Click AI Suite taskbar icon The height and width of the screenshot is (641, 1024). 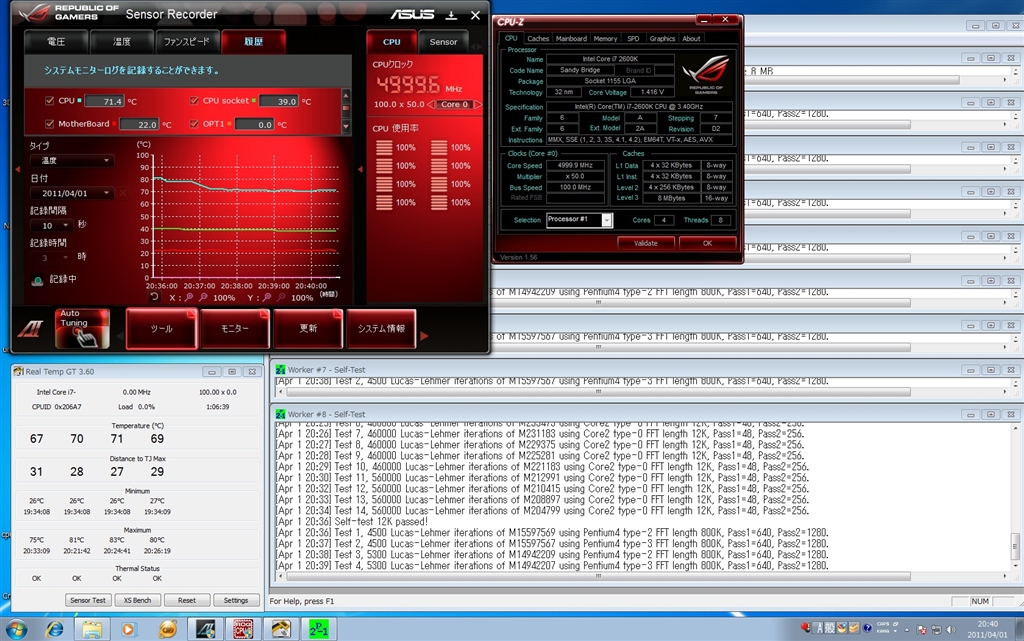coord(206,629)
